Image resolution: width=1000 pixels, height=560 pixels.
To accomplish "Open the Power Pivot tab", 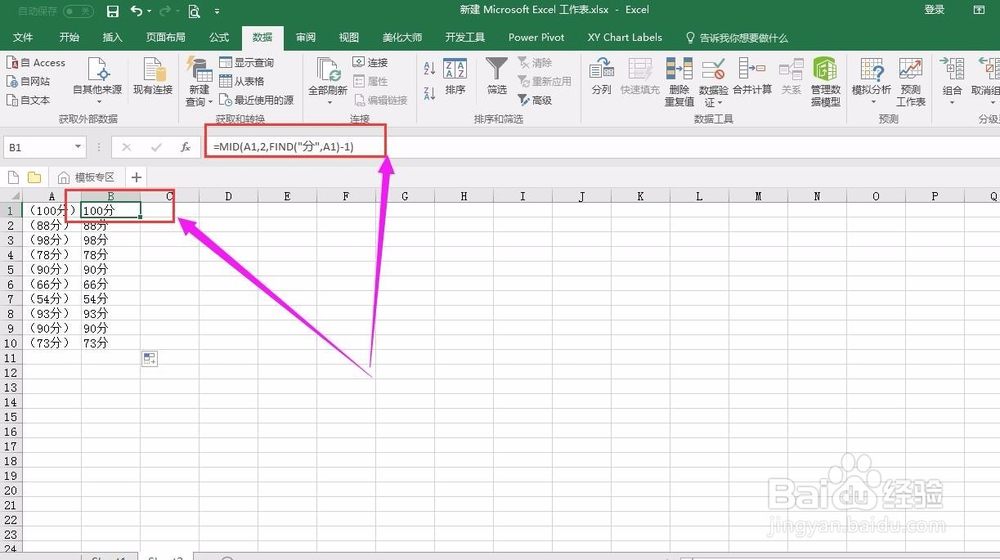I will [536, 38].
